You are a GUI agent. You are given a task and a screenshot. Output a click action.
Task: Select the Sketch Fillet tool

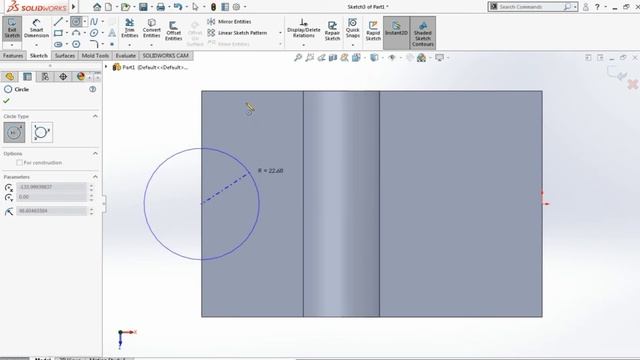click(x=94, y=44)
